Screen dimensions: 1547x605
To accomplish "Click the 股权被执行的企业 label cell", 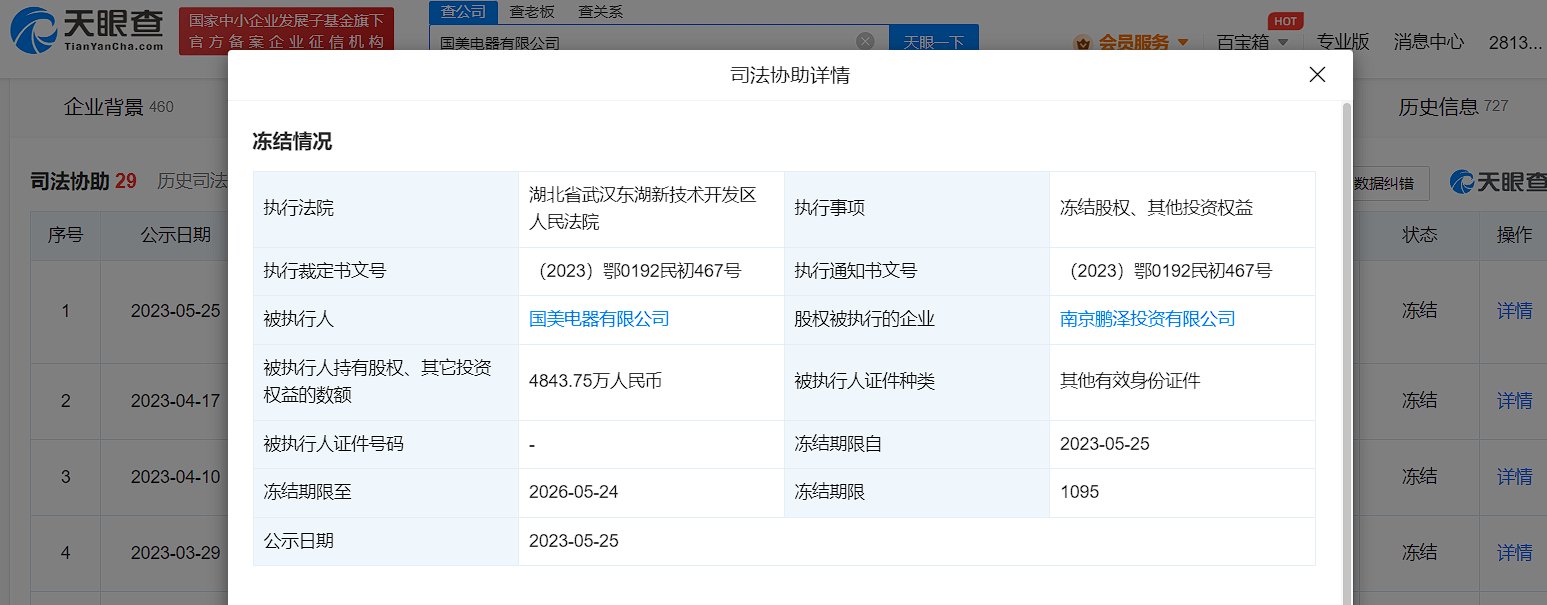I will tap(917, 320).
